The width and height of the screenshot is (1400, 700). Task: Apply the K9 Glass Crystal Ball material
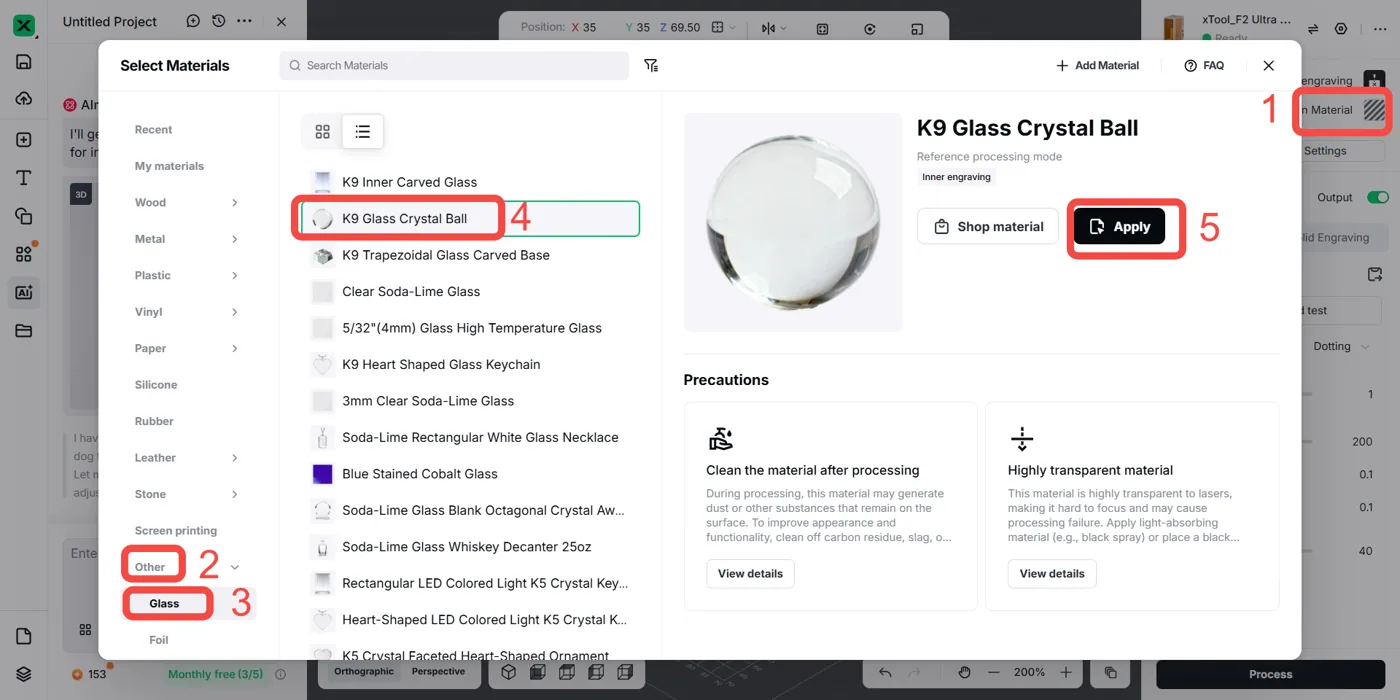tap(1119, 227)
